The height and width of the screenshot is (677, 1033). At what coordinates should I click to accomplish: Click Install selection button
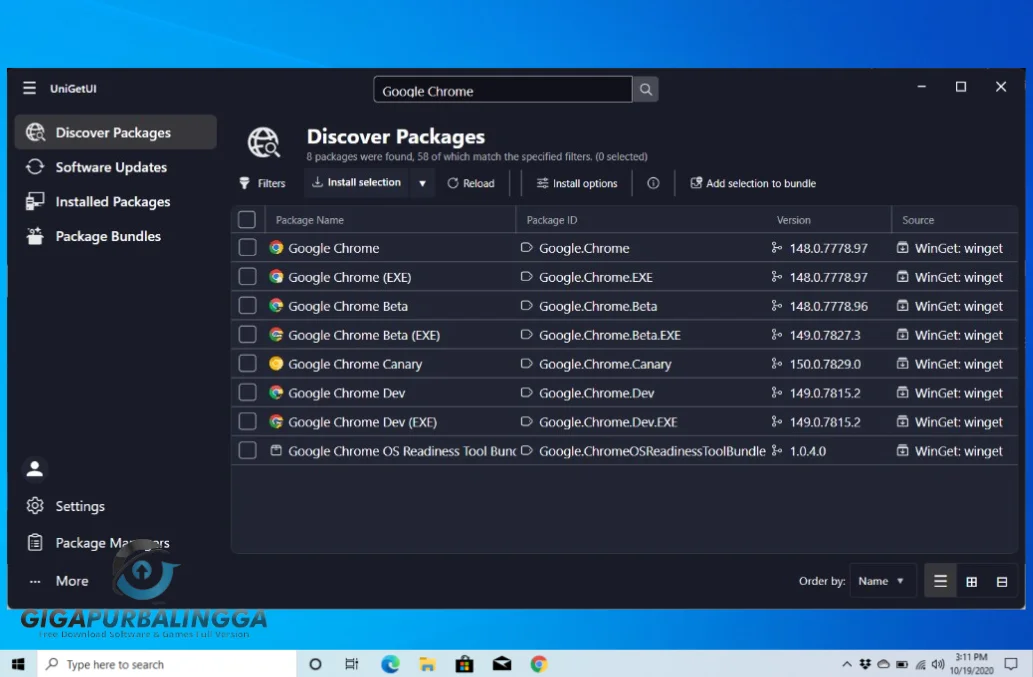(x=356, y=182)
